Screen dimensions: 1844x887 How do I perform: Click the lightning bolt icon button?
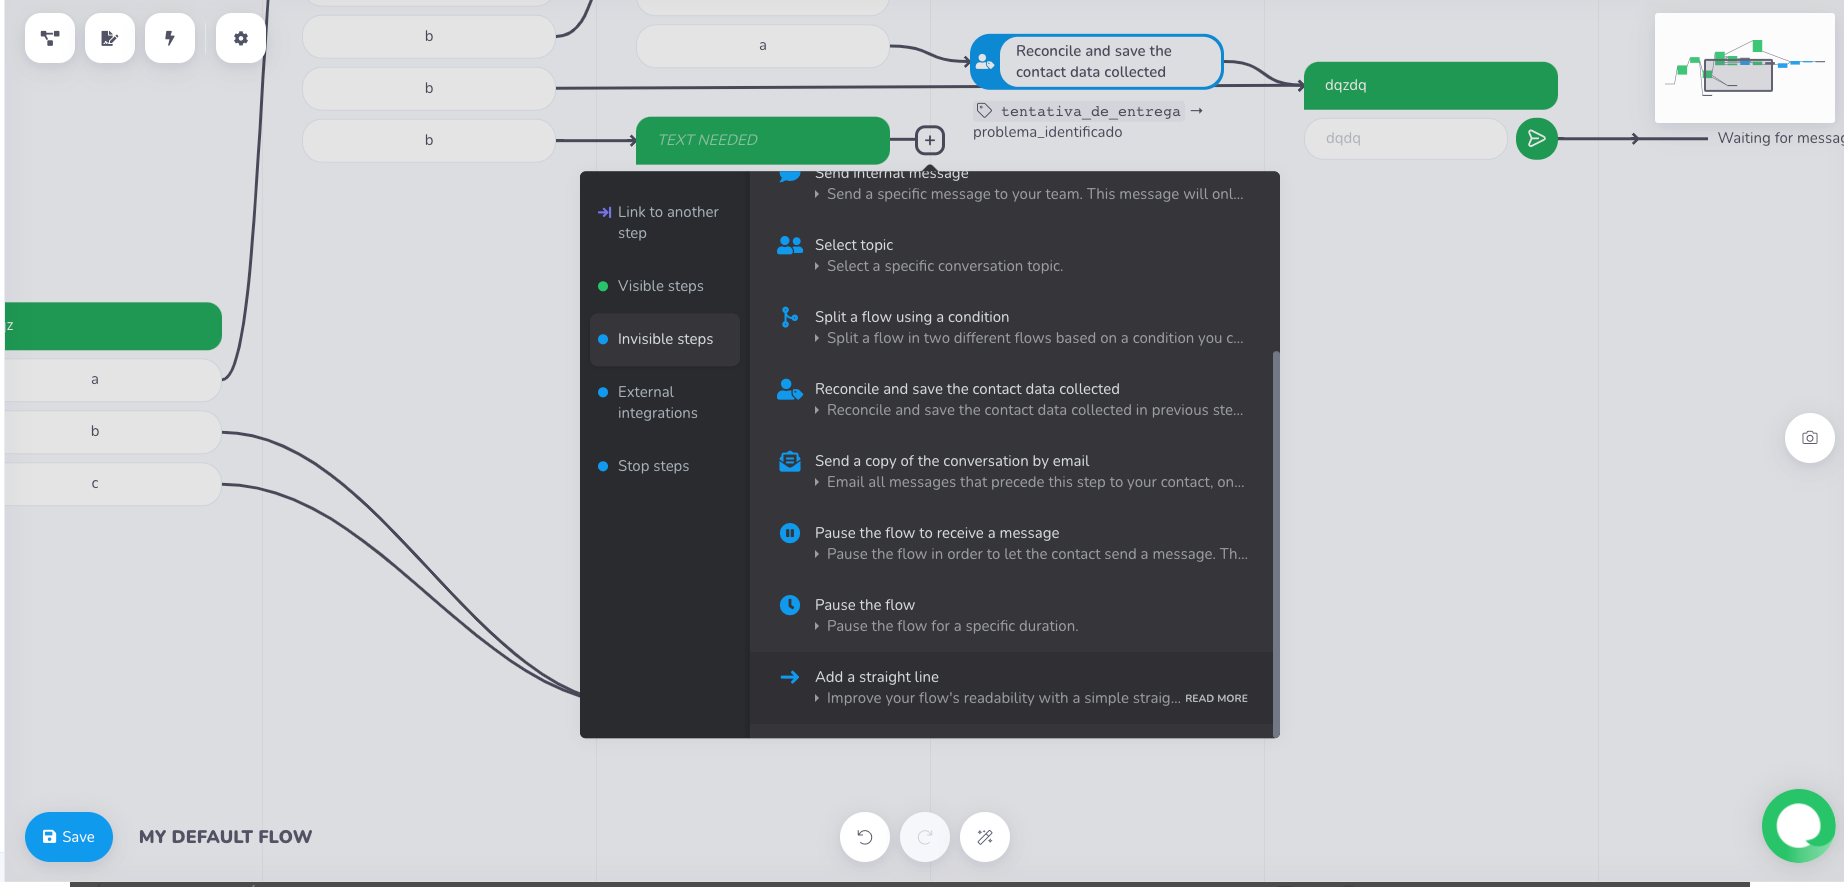click(x=170, y=39)
